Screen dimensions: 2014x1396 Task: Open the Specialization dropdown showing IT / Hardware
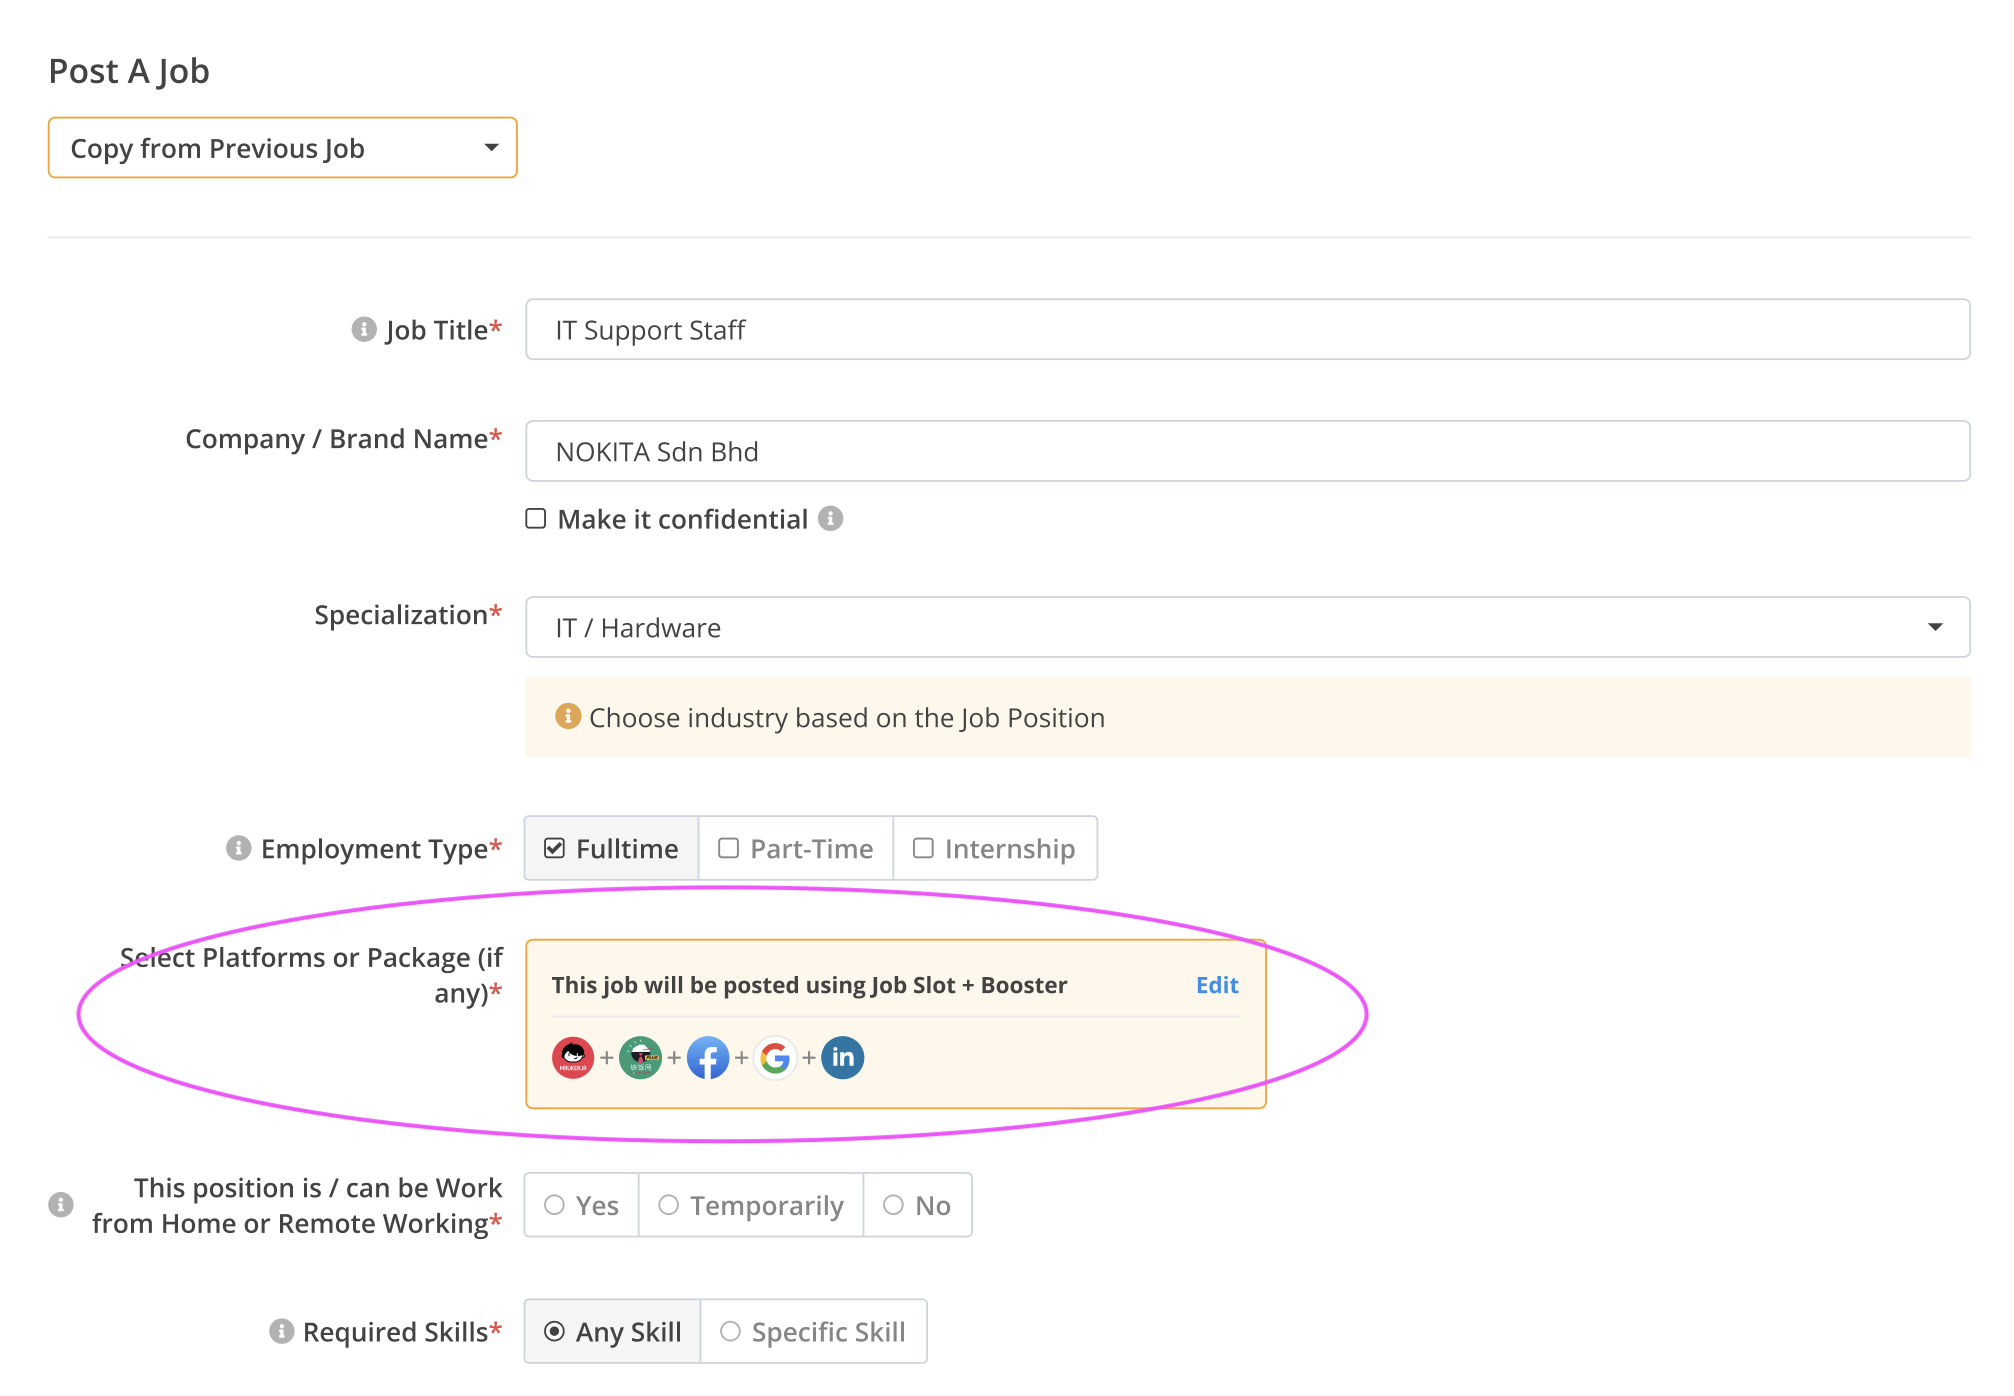tap(1248, 627)
